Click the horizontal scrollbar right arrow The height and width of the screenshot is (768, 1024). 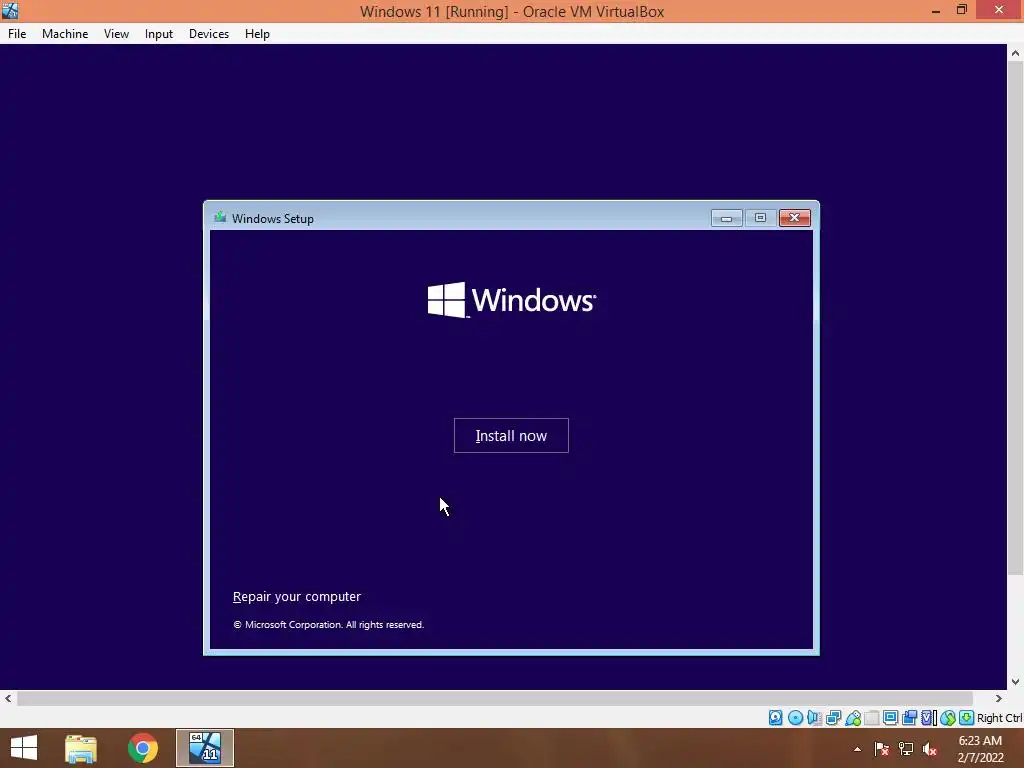coord(998,698)
